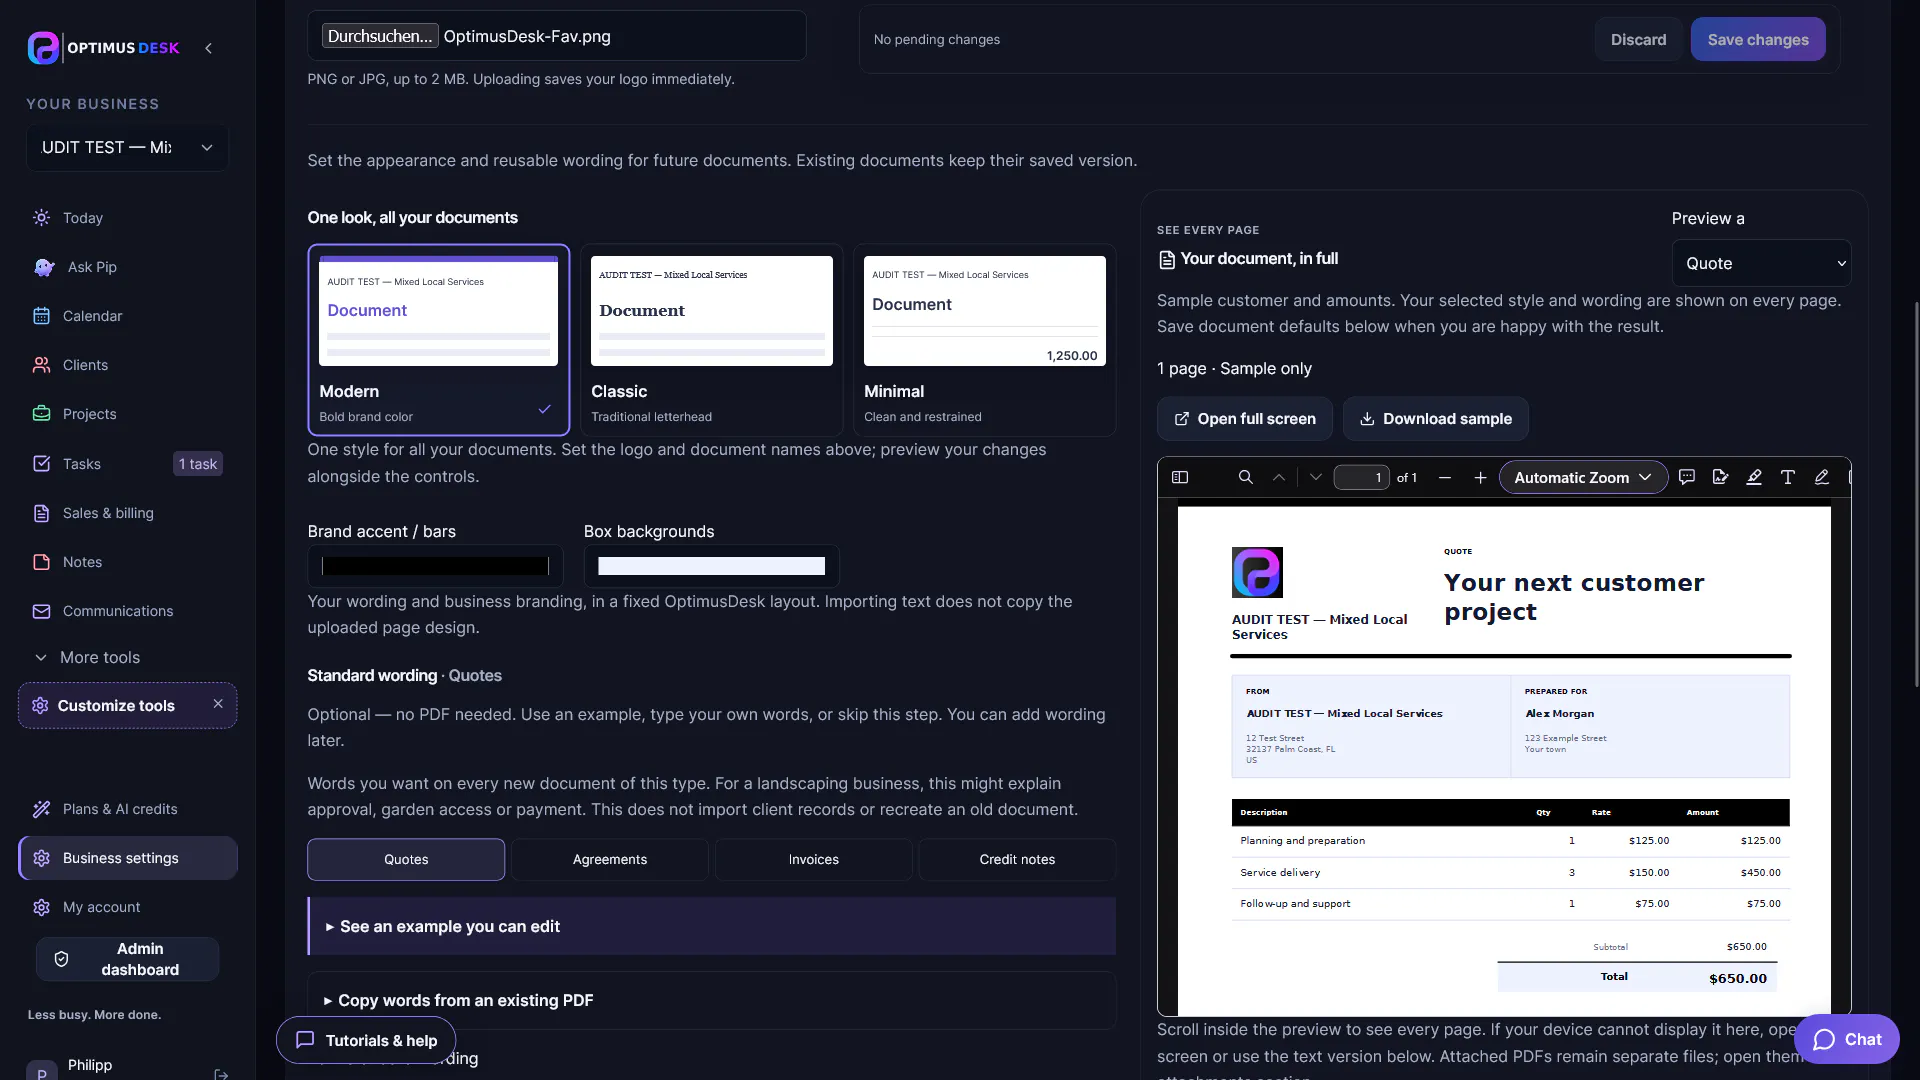Select the draw pen tool
The image size is (1920, 1080).
pyautogui.click(x=1821, y=478)
